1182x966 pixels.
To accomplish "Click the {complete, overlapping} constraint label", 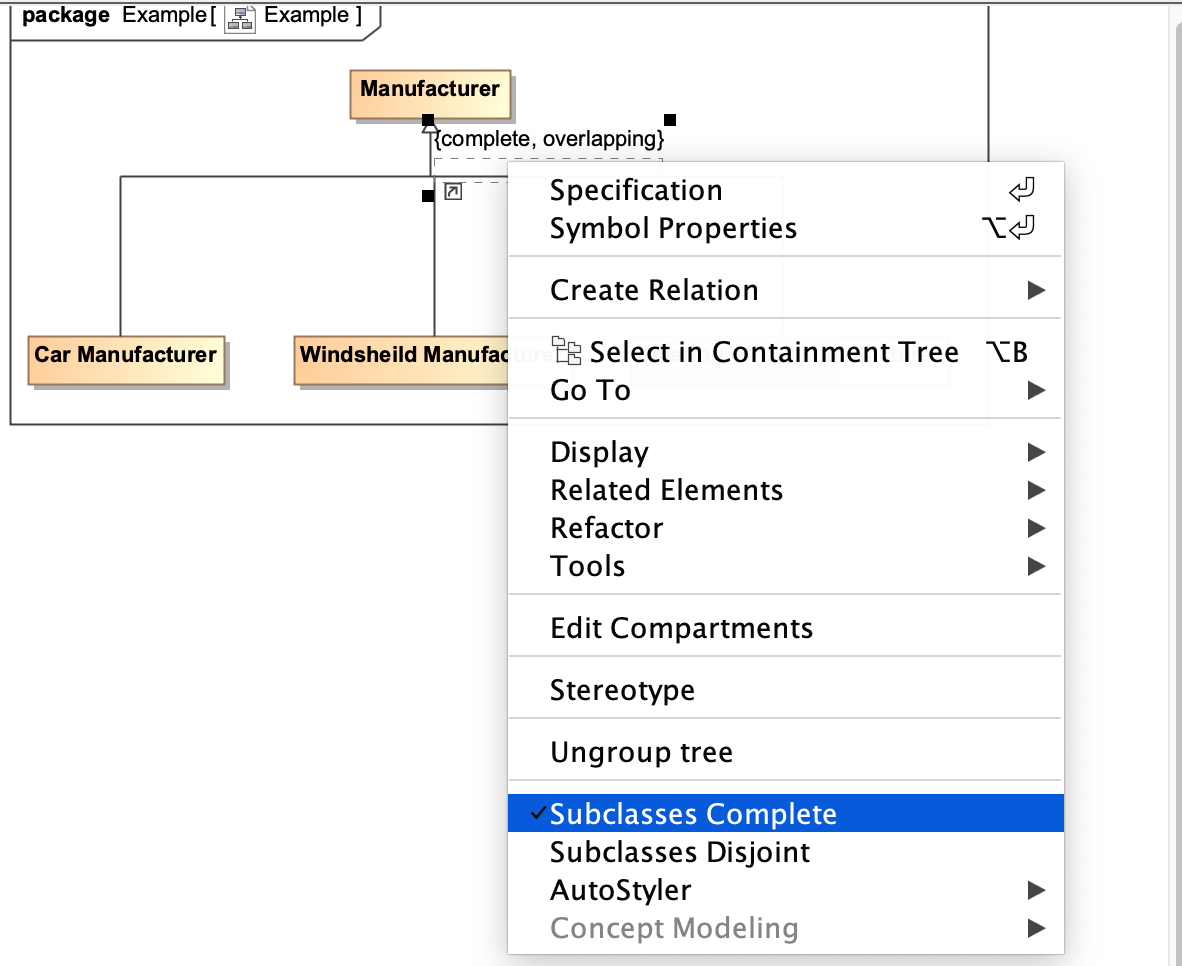I will 550,139.
